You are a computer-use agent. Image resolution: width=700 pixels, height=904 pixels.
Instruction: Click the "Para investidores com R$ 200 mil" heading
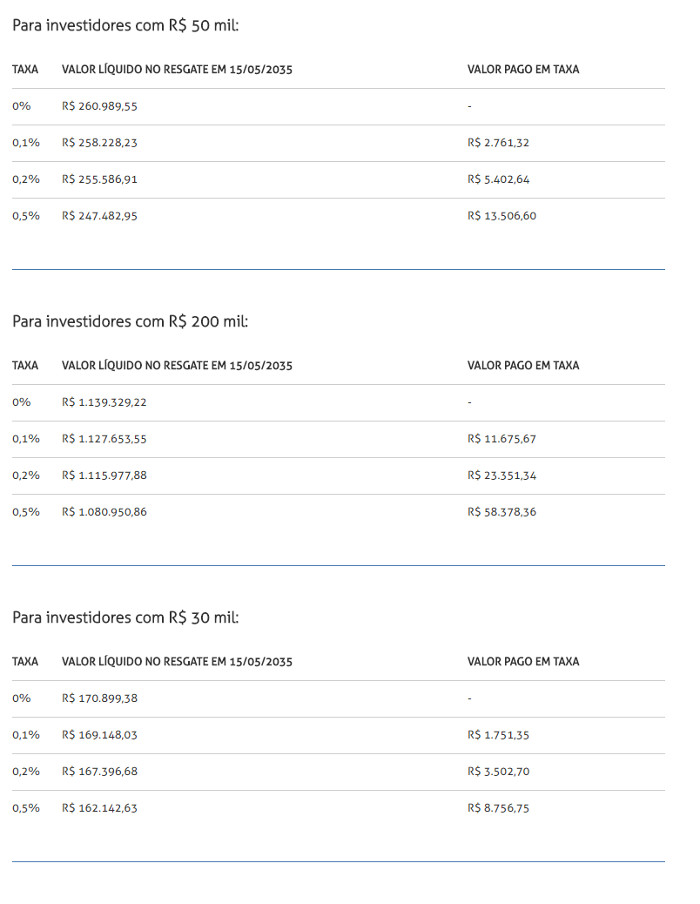coord(130,321)
